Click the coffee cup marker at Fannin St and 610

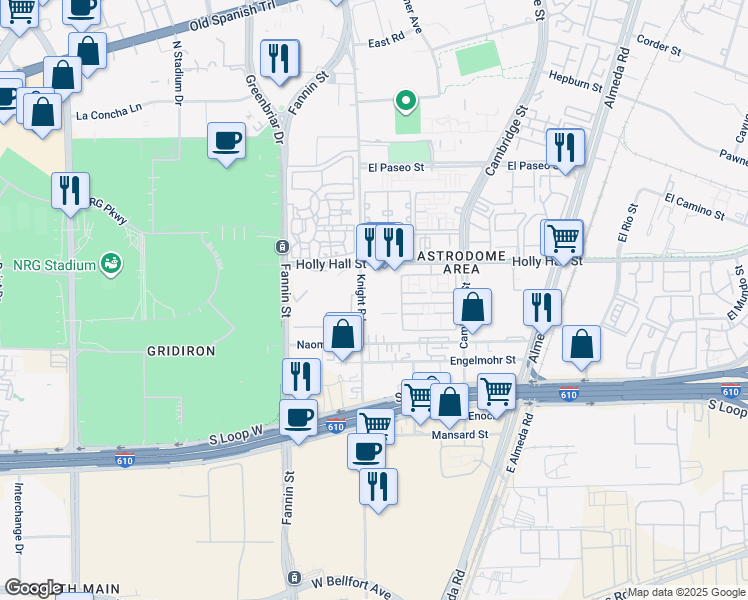(299, 422)
